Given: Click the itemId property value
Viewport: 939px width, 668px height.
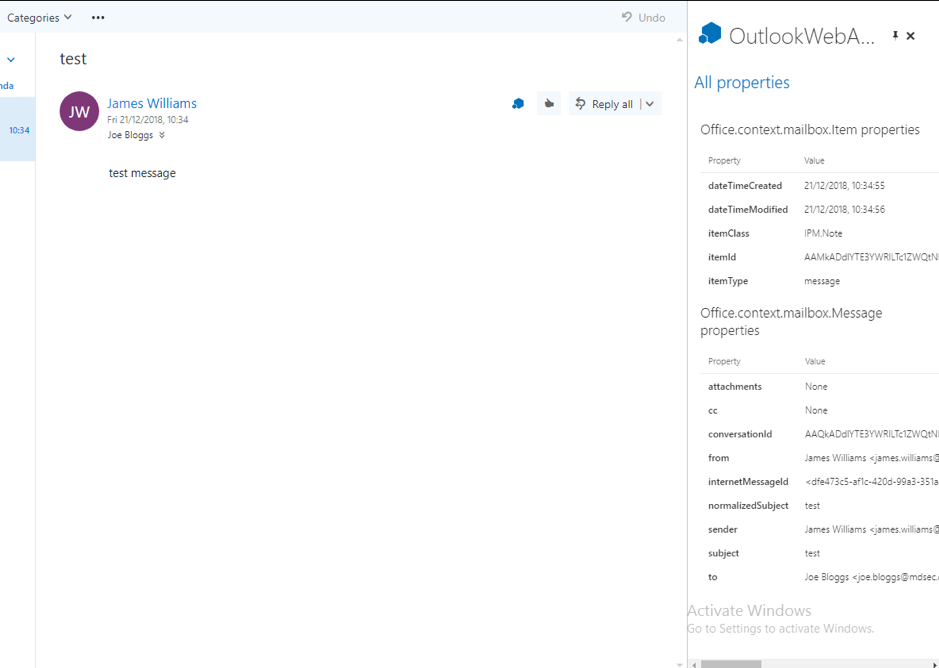Looking at the screenshot, I should coord(870,257).
